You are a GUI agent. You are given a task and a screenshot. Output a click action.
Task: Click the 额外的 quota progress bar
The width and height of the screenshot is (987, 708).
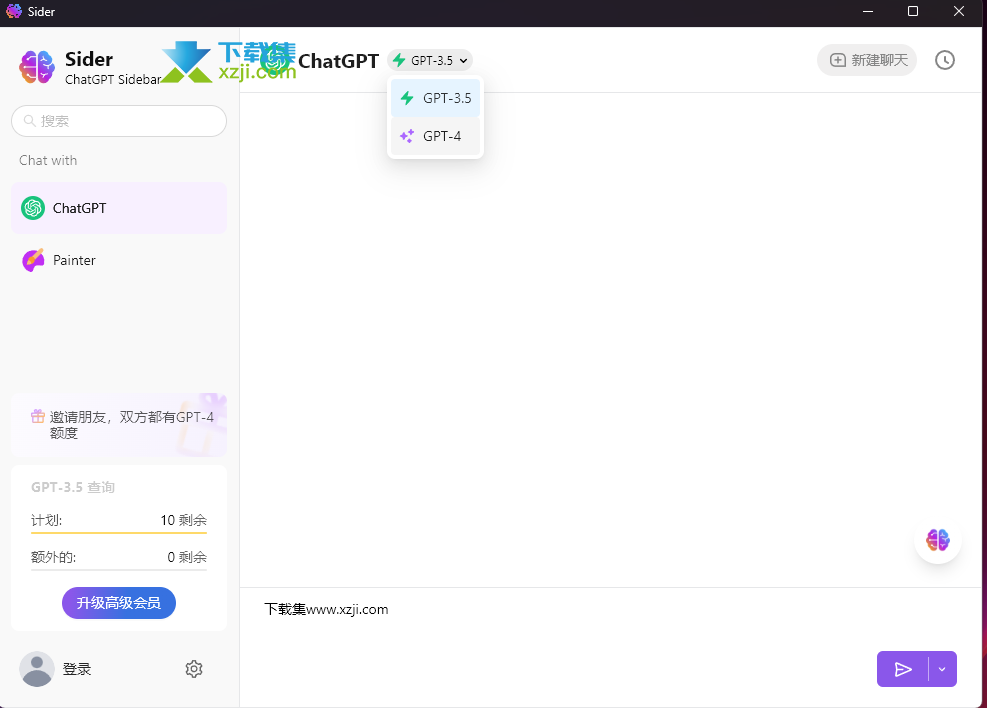(x=119, y=570)
